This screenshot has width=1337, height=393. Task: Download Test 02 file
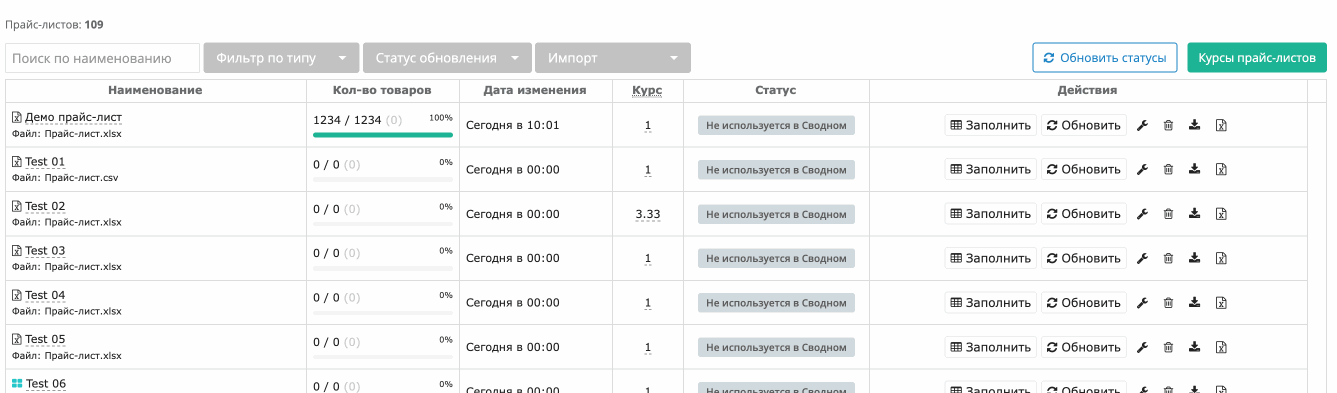tap(1194, 214)
